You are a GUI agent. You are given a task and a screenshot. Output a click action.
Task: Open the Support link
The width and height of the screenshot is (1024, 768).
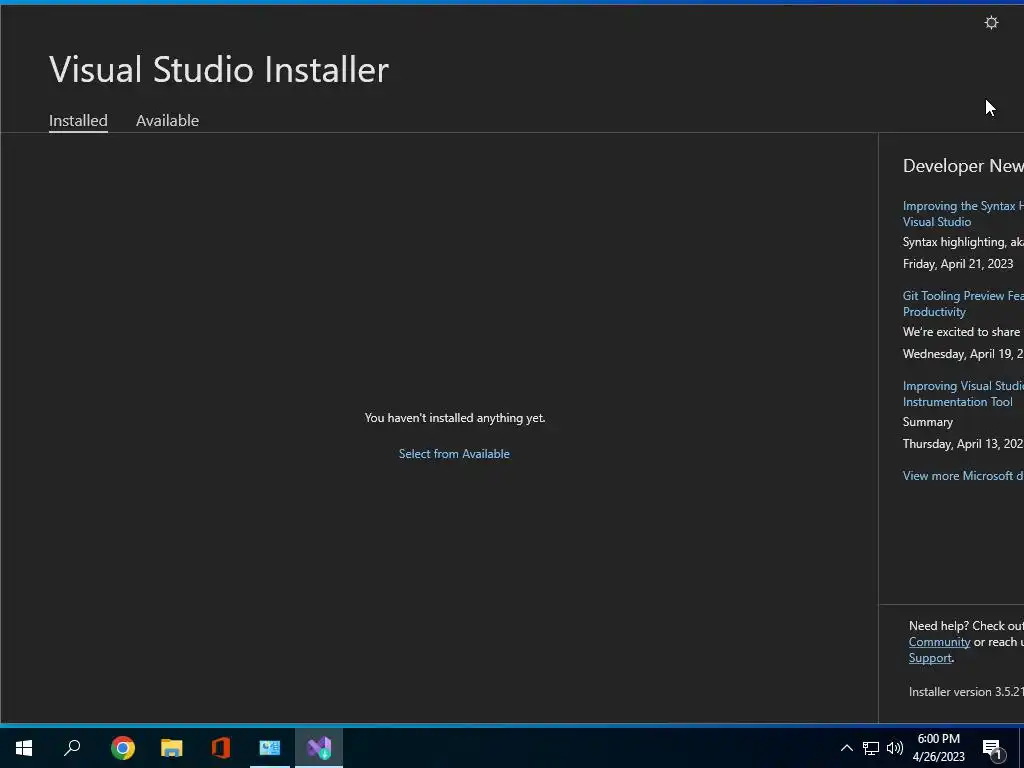(930, 658)
